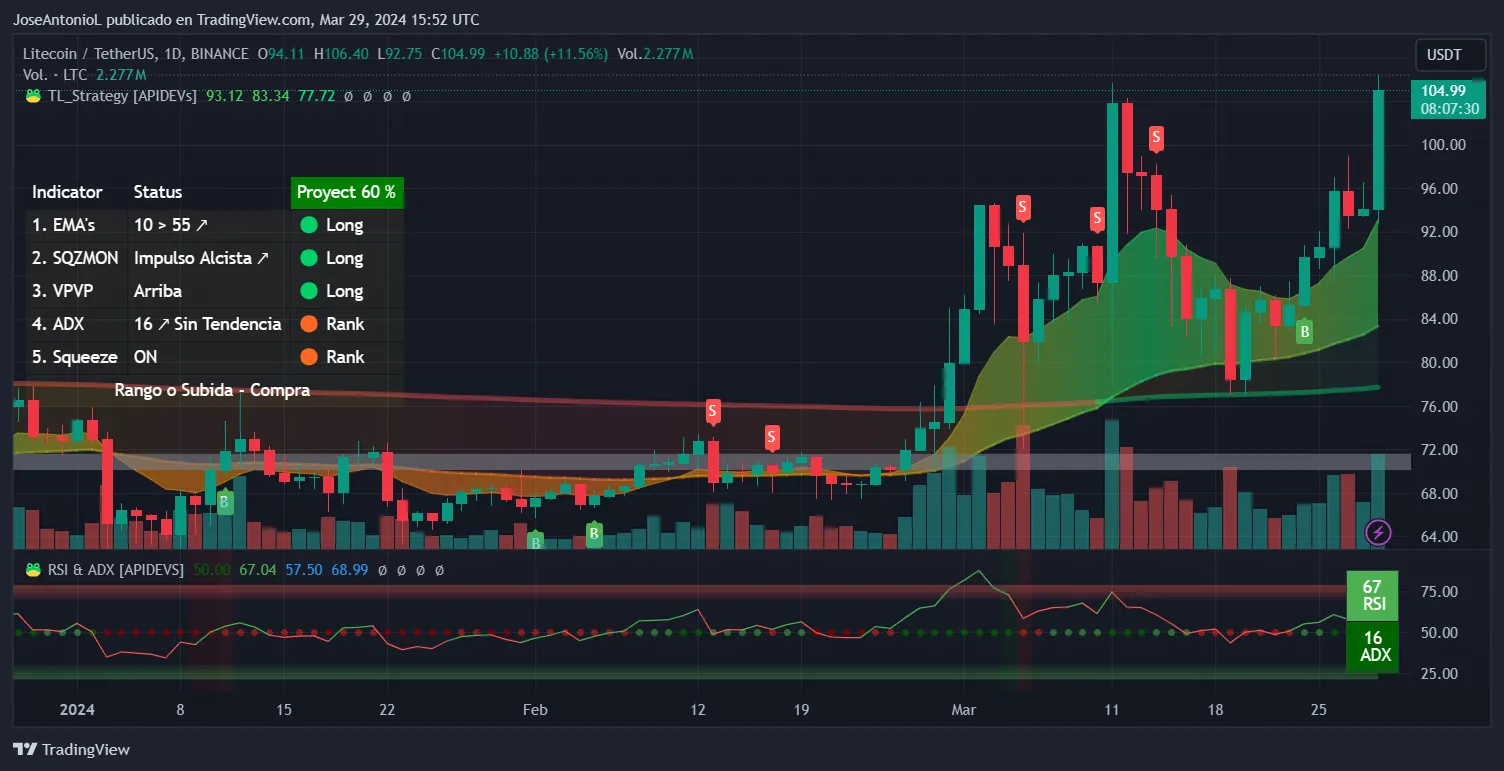The width and height of the screenshot is (1504, 771).
Task: Click the TradingView logo at bottom left
Action: [71, 749]
